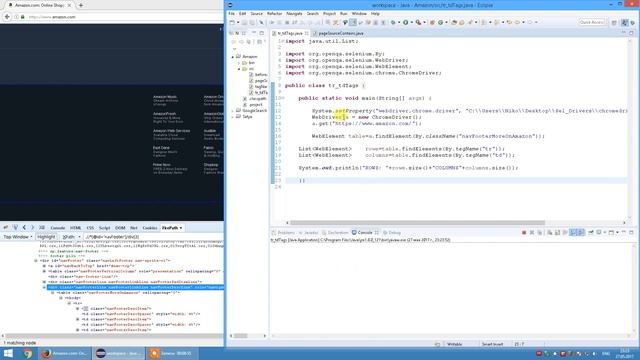Collapse the navFooter div node in Firebug

(x=36, y=260)
